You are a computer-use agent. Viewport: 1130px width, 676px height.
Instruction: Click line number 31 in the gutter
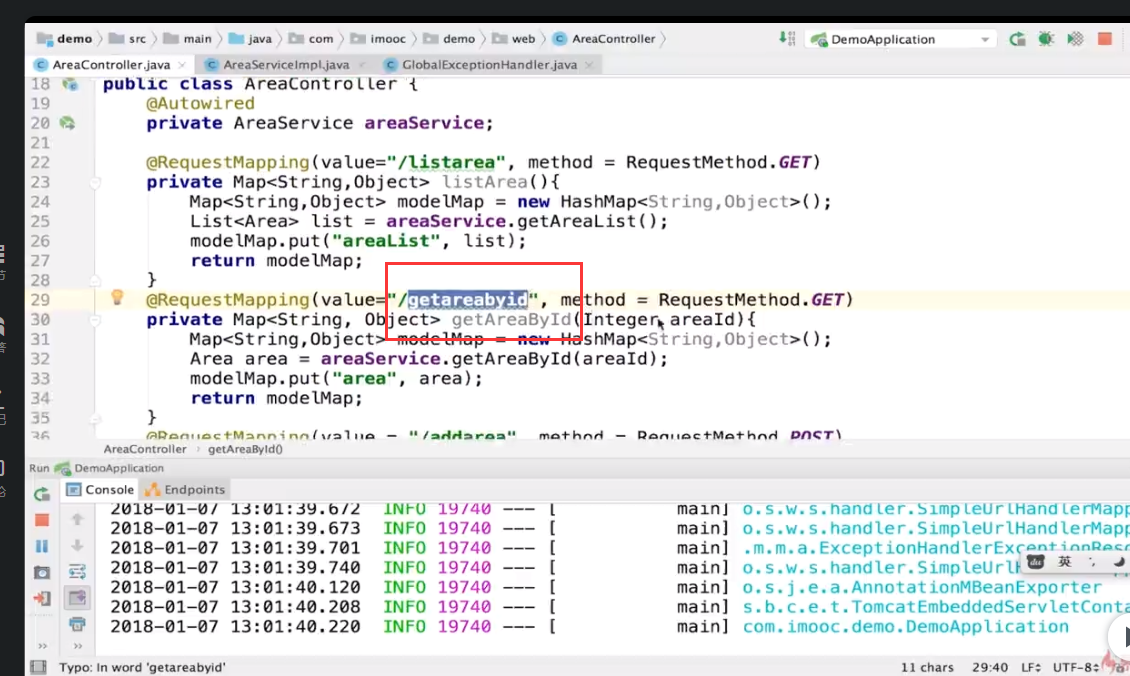tap(40, 339)
